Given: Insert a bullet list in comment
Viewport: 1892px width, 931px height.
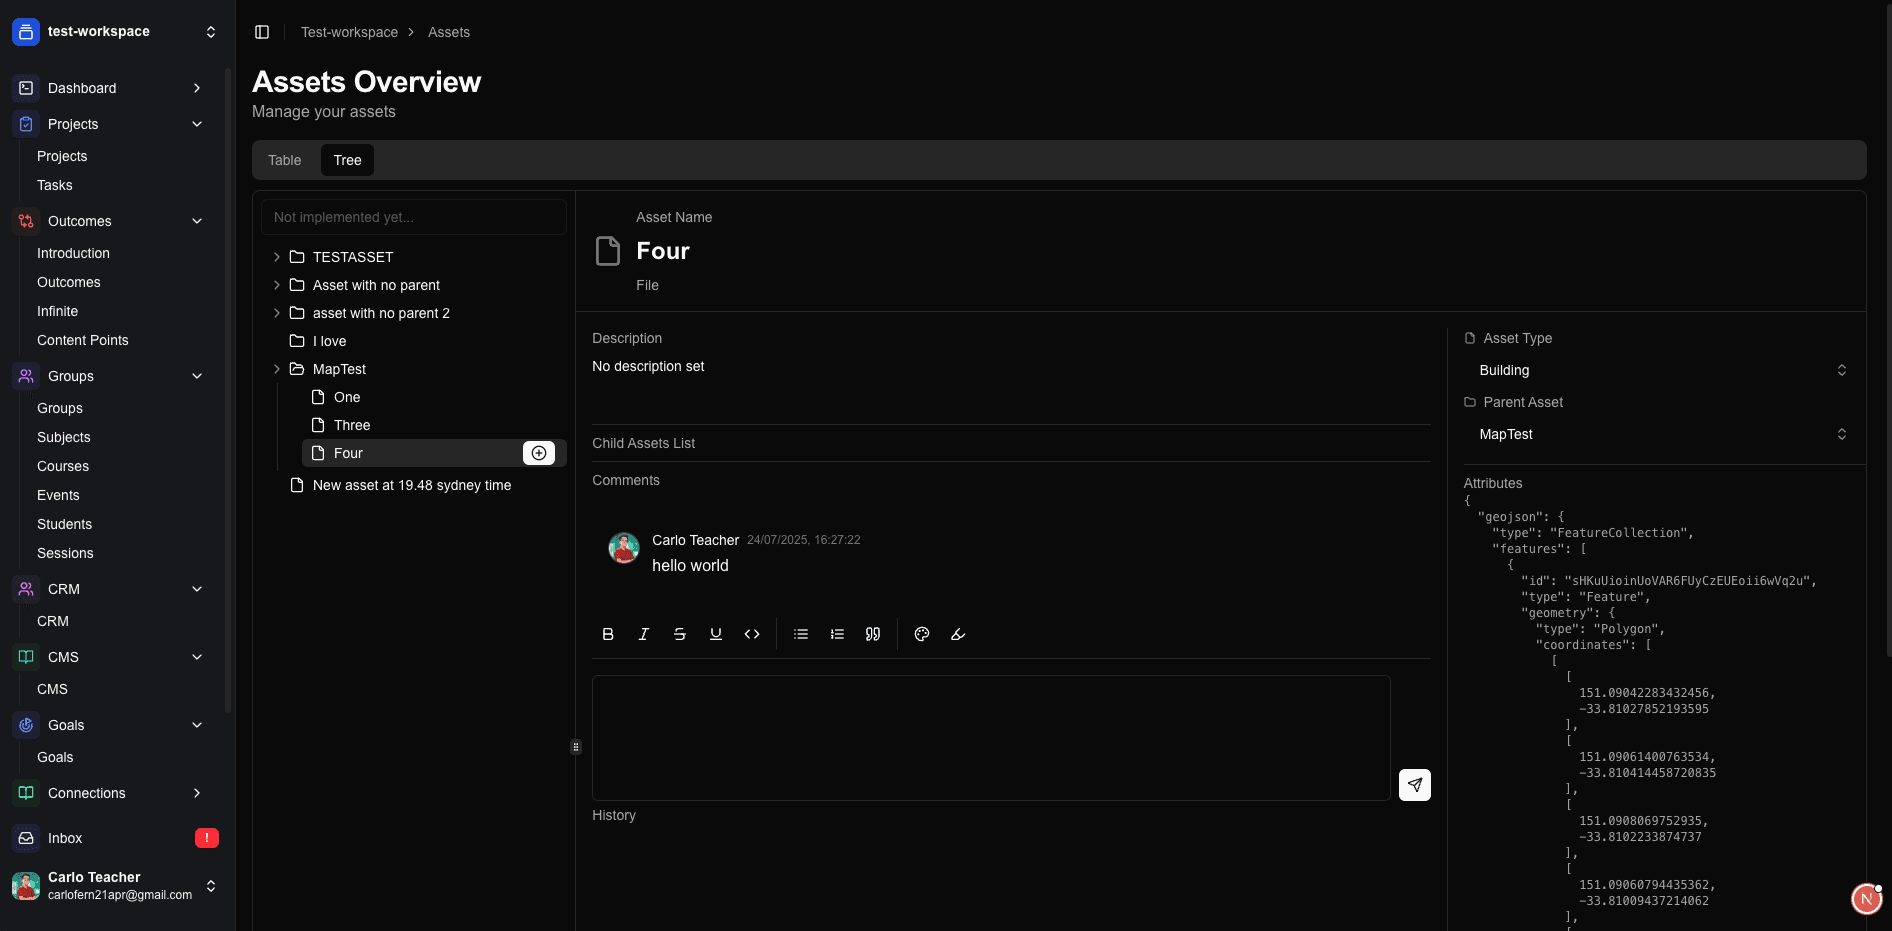Looking at the screenshot, I should coord(801,634).
